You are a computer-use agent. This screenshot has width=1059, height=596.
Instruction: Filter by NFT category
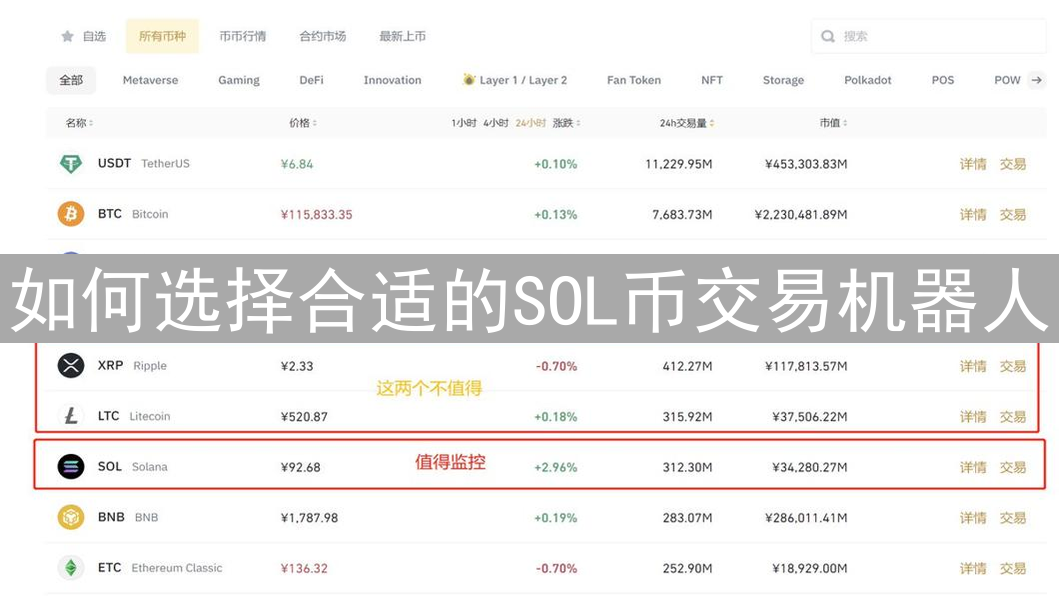[712, 80]
